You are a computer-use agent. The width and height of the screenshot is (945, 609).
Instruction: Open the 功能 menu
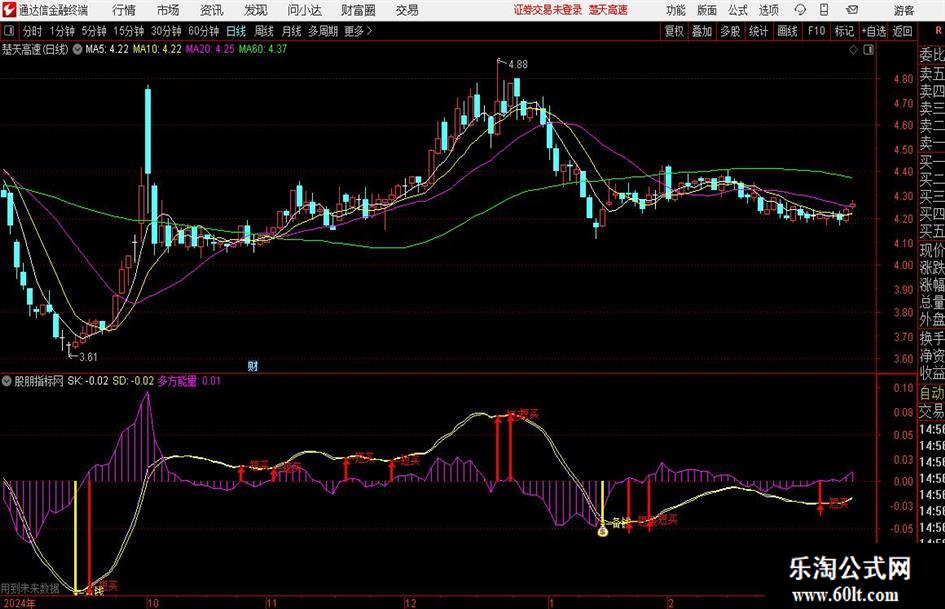pos(676,10)
